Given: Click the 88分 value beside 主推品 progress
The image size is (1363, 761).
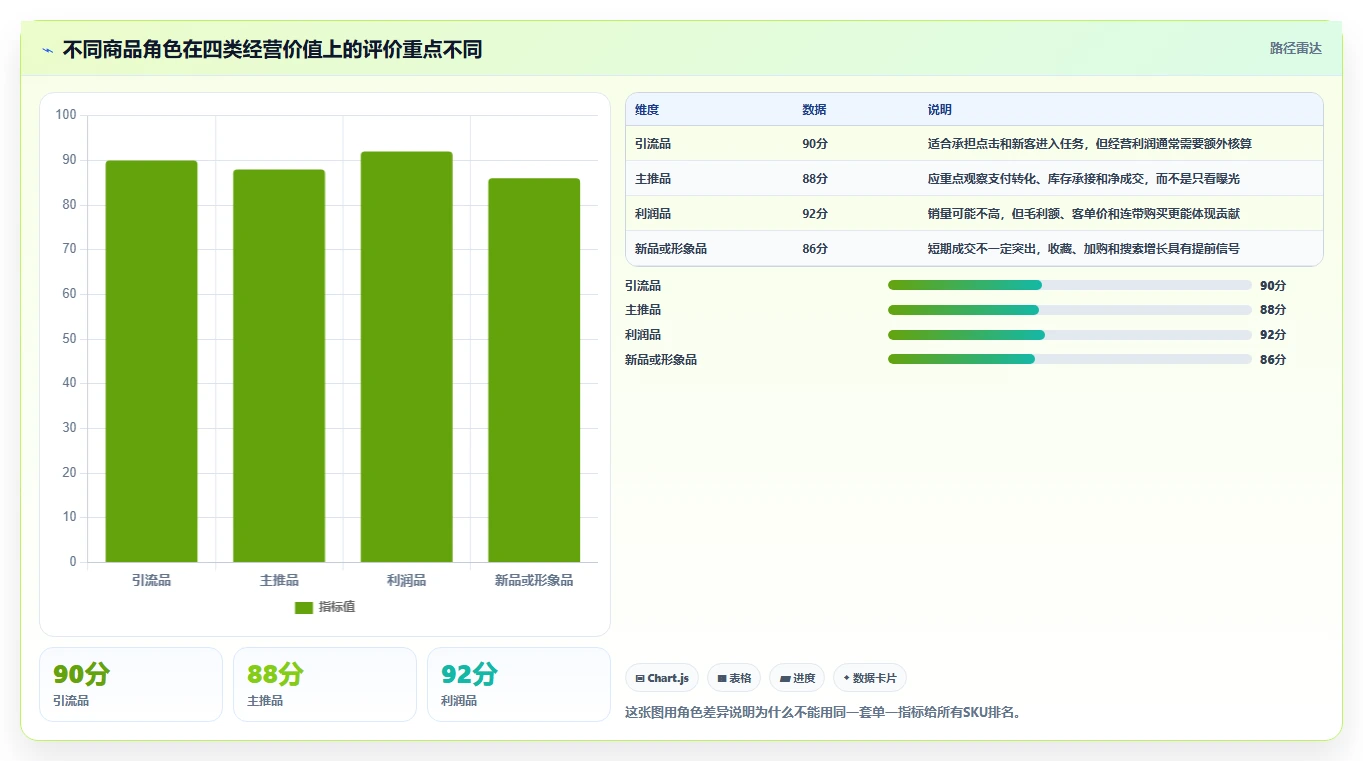Looking at the screenshot, I should [1273, 310].
